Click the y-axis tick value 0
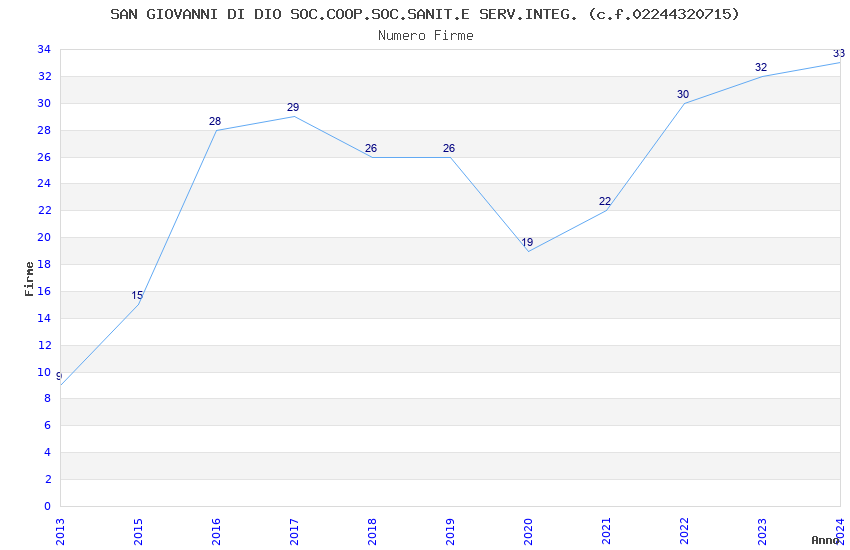850x550 pixels. (x=48, y=506)
